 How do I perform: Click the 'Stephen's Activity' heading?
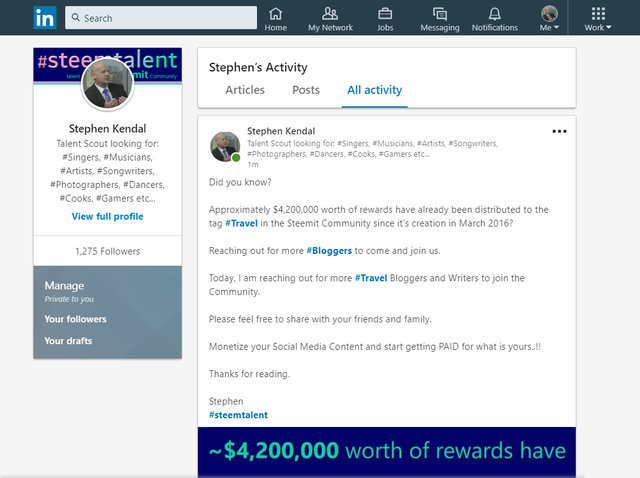point(258,67)
